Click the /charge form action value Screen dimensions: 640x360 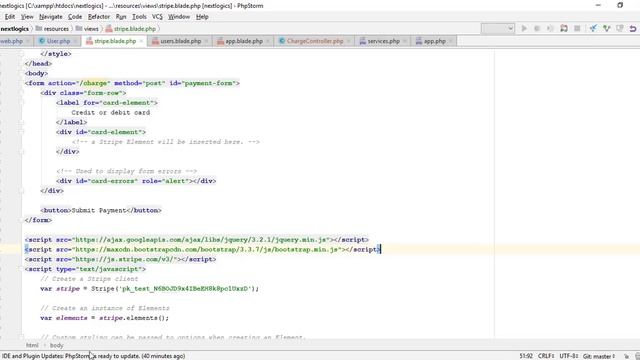pyautogui.click(x=95, y=83)
